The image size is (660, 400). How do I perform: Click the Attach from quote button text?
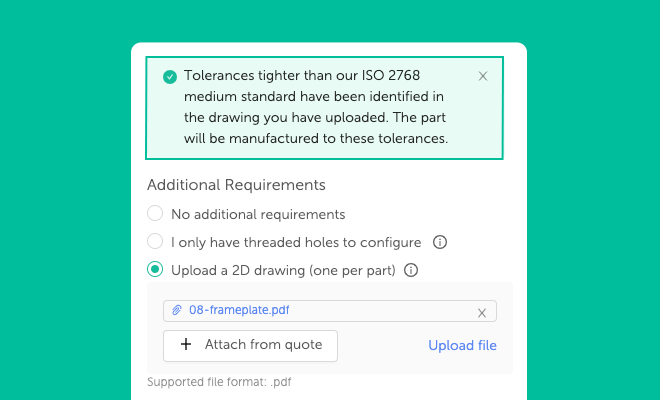tap(263, 344)
